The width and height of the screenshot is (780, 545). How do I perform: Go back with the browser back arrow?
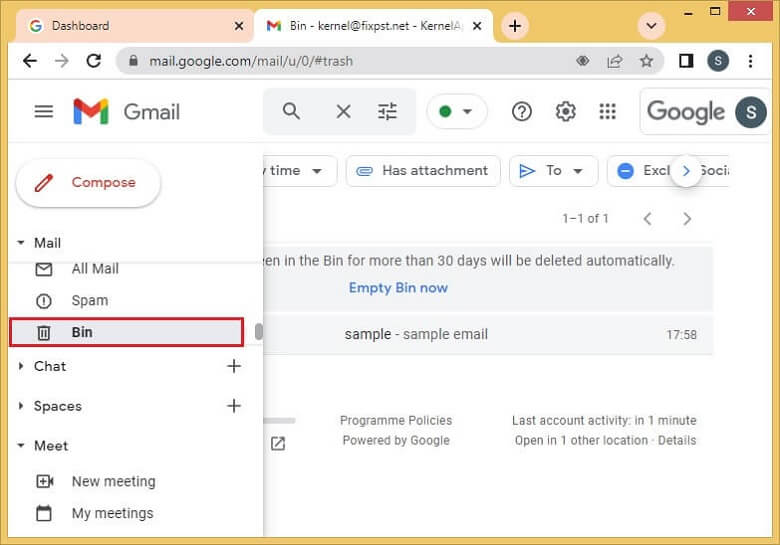(30, 61)
